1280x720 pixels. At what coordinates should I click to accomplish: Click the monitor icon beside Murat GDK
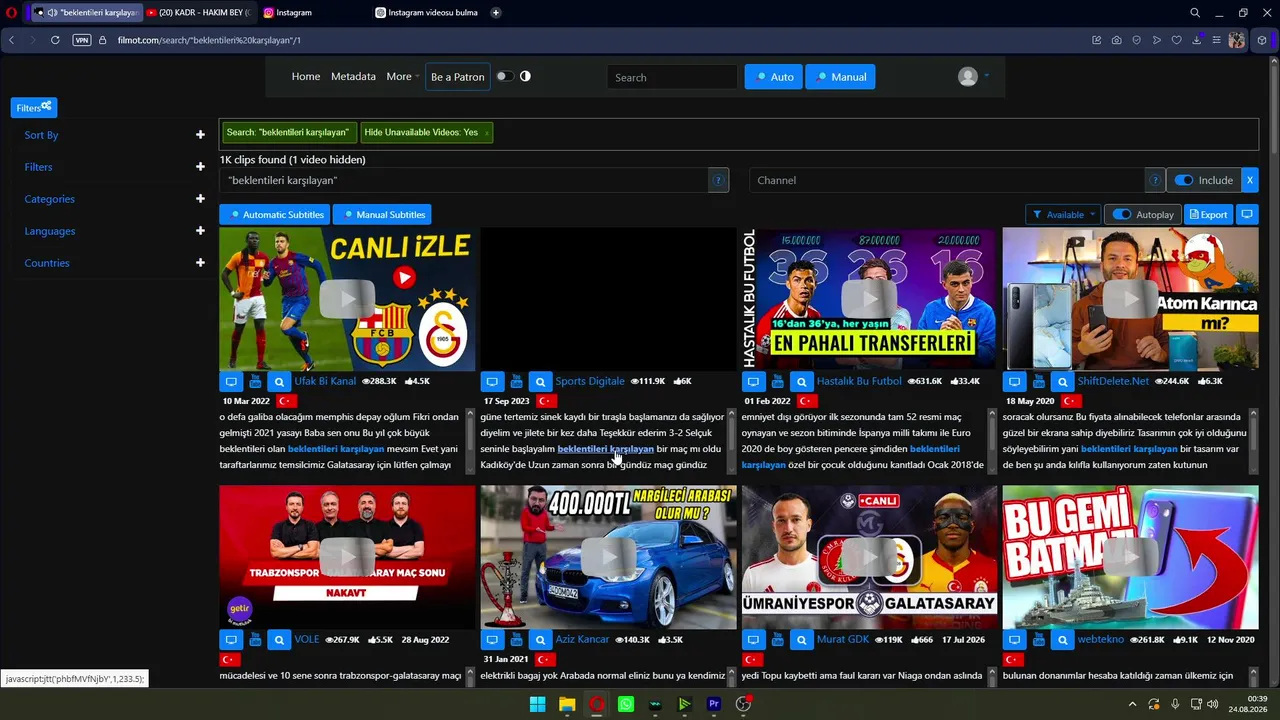click(x=753, y=639)
